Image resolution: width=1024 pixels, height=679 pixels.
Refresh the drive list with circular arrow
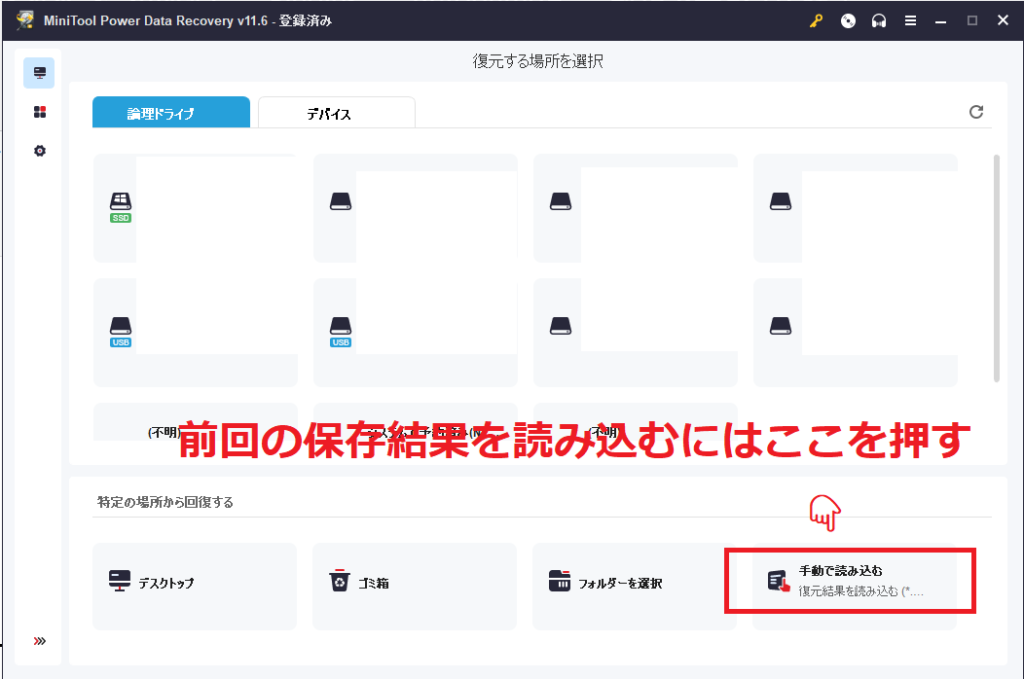[976, 112]
